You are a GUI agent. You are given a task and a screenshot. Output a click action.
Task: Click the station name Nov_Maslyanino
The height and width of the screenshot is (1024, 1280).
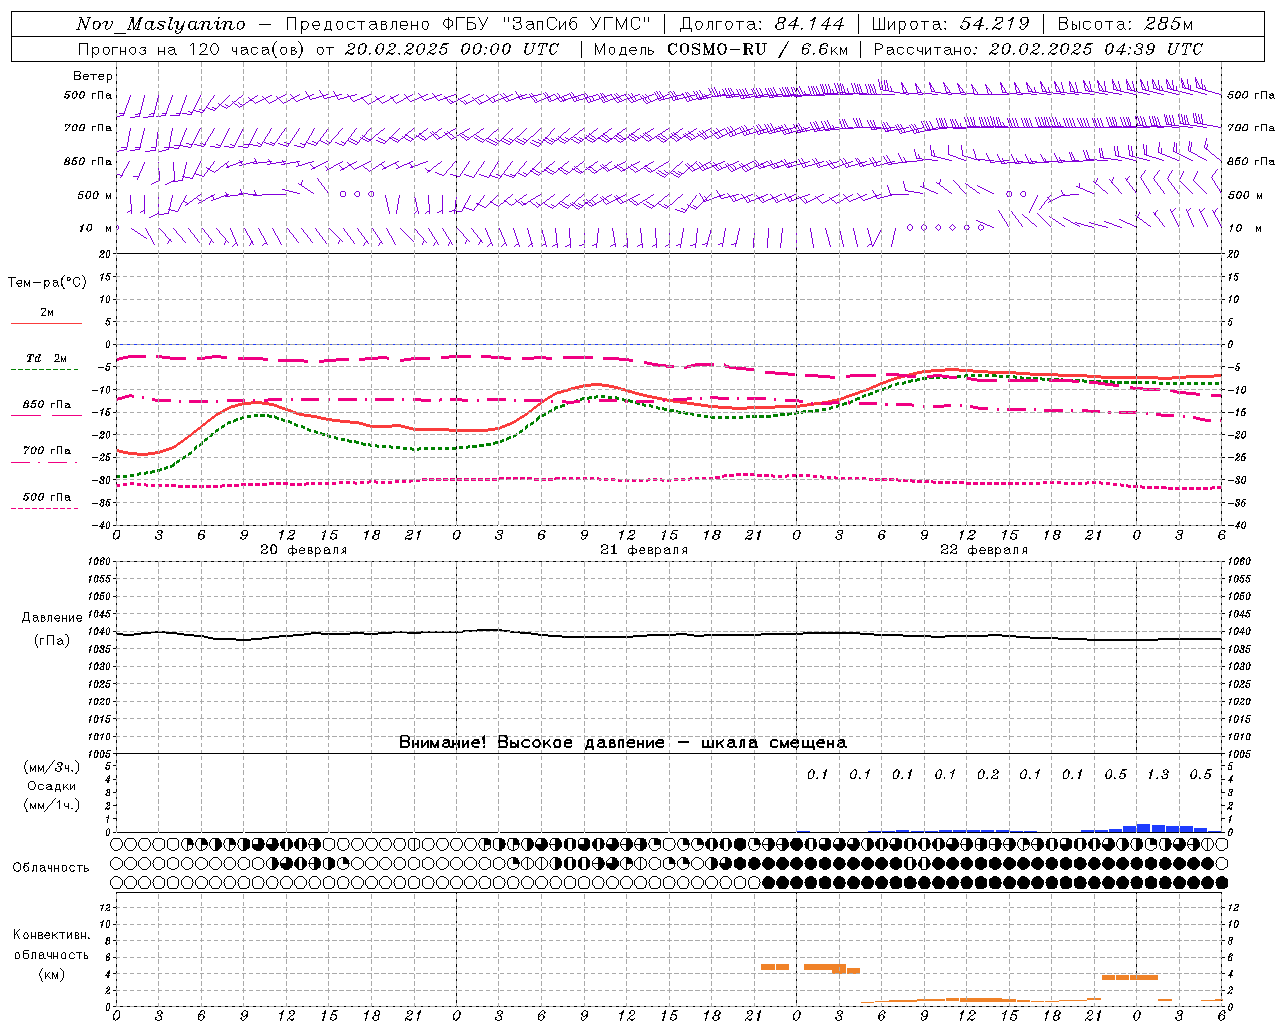click(x=160, y=25)
